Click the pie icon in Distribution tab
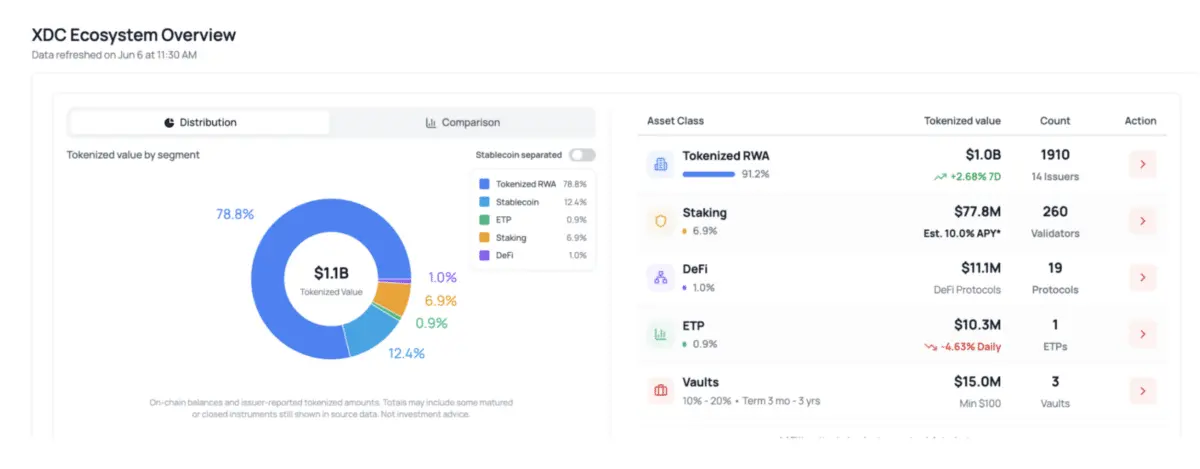This screenshot has height=469, width=1200. (x=169, y=123)
